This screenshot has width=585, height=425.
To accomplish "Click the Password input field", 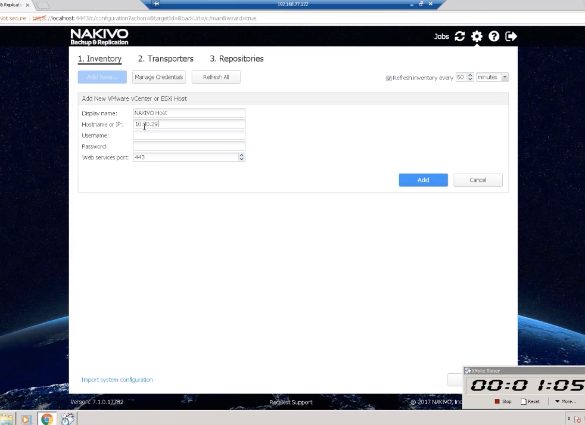I will tap(189, 146).
